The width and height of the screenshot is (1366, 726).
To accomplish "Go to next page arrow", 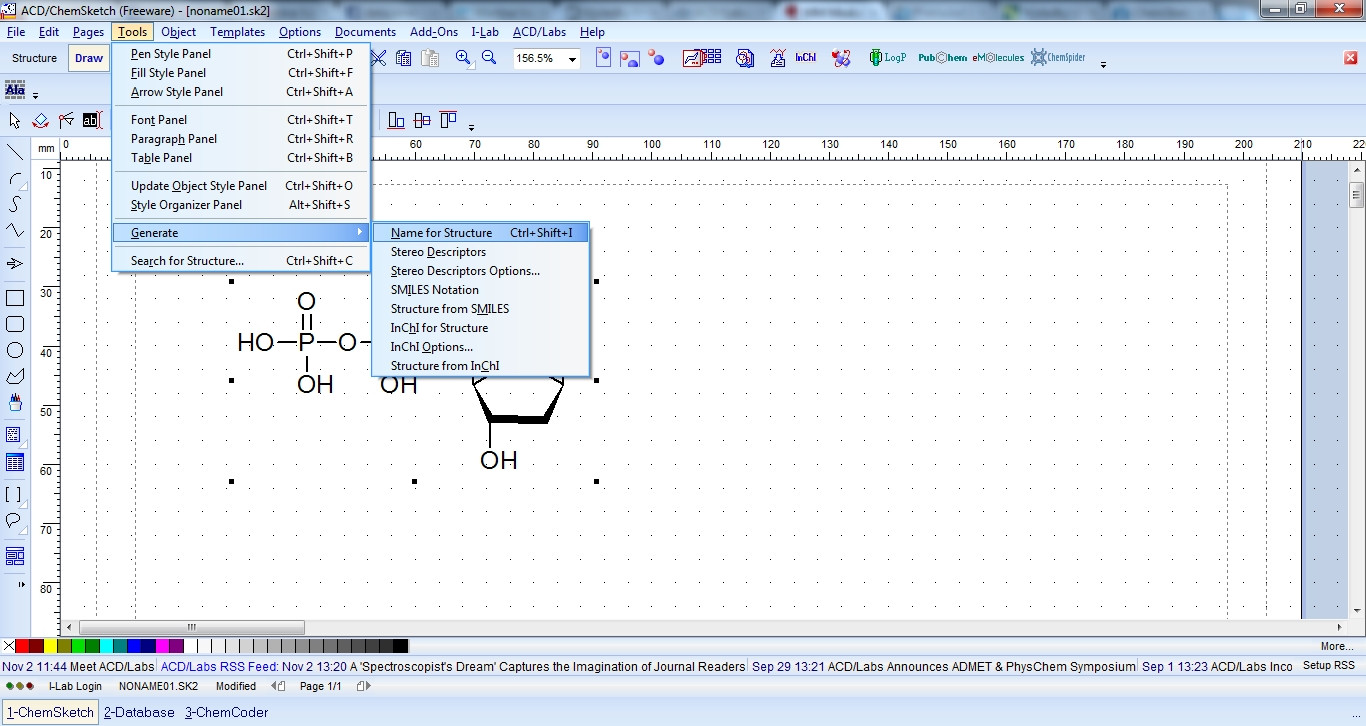I will tap(362, 686).
